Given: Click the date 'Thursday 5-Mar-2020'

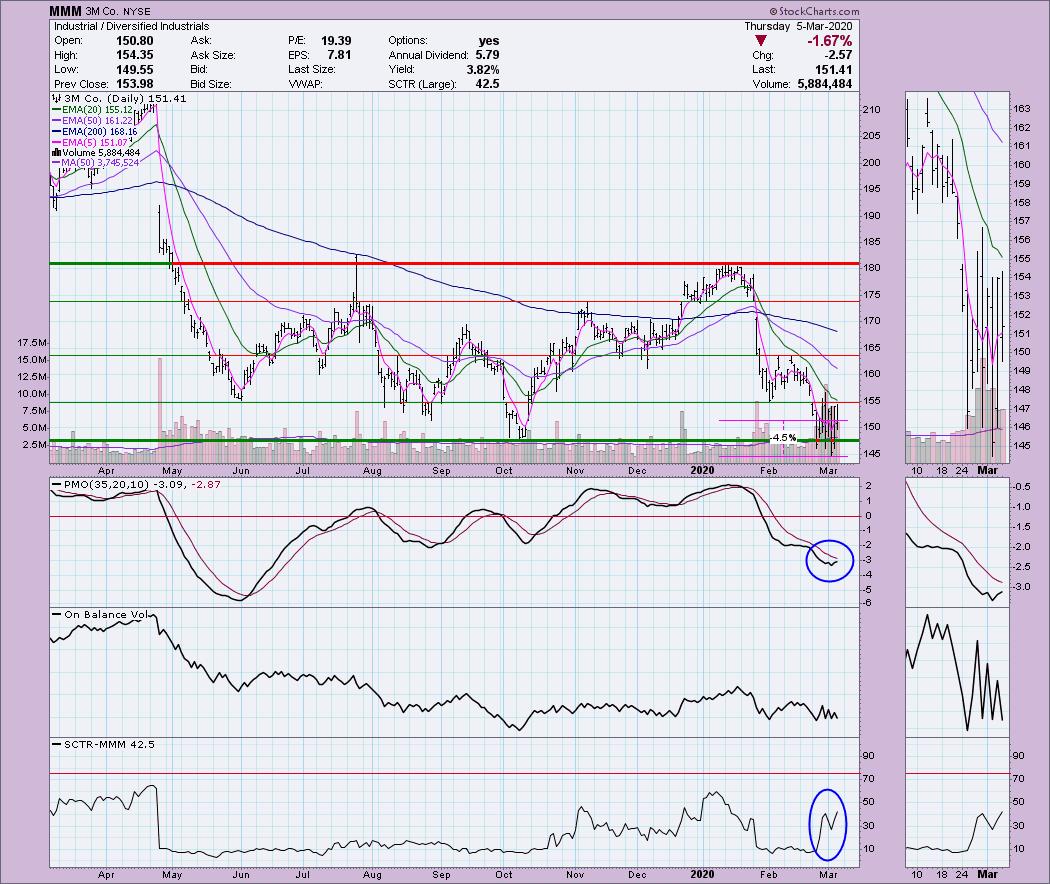Looking at the screenshot, I should point(798,26).
